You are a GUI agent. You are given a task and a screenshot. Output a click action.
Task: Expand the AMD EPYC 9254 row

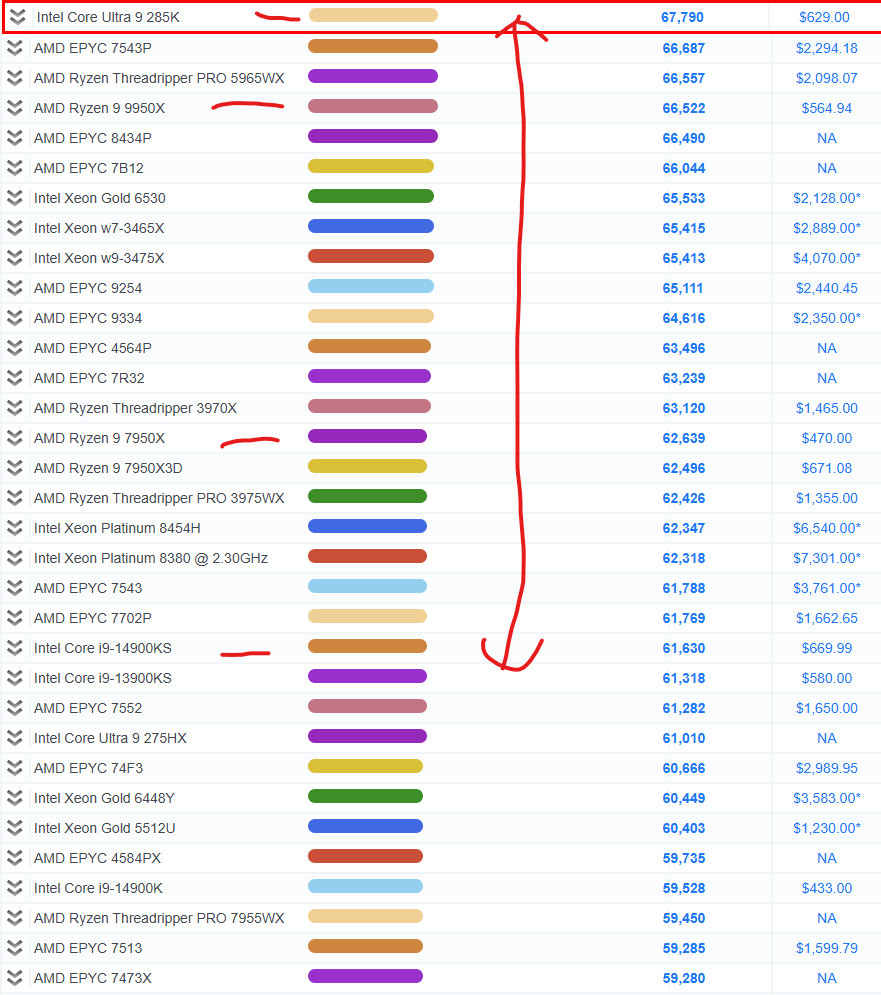(15, 288)
